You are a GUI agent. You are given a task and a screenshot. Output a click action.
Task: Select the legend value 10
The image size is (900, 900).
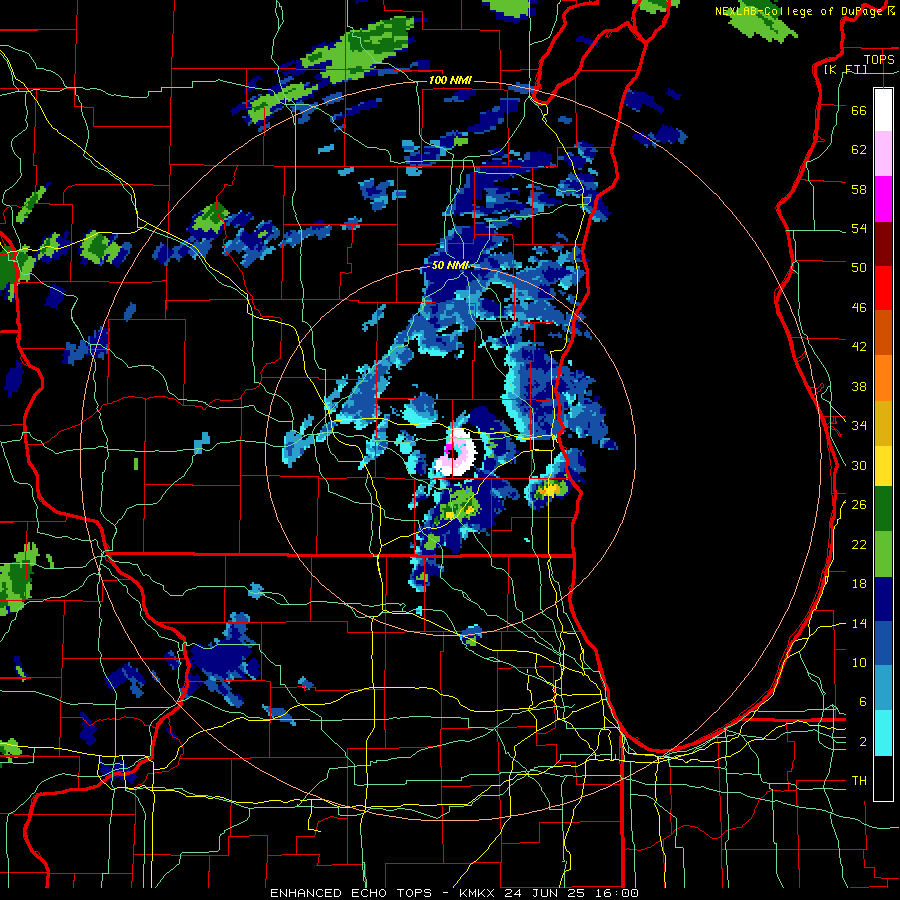click(859, 662)
